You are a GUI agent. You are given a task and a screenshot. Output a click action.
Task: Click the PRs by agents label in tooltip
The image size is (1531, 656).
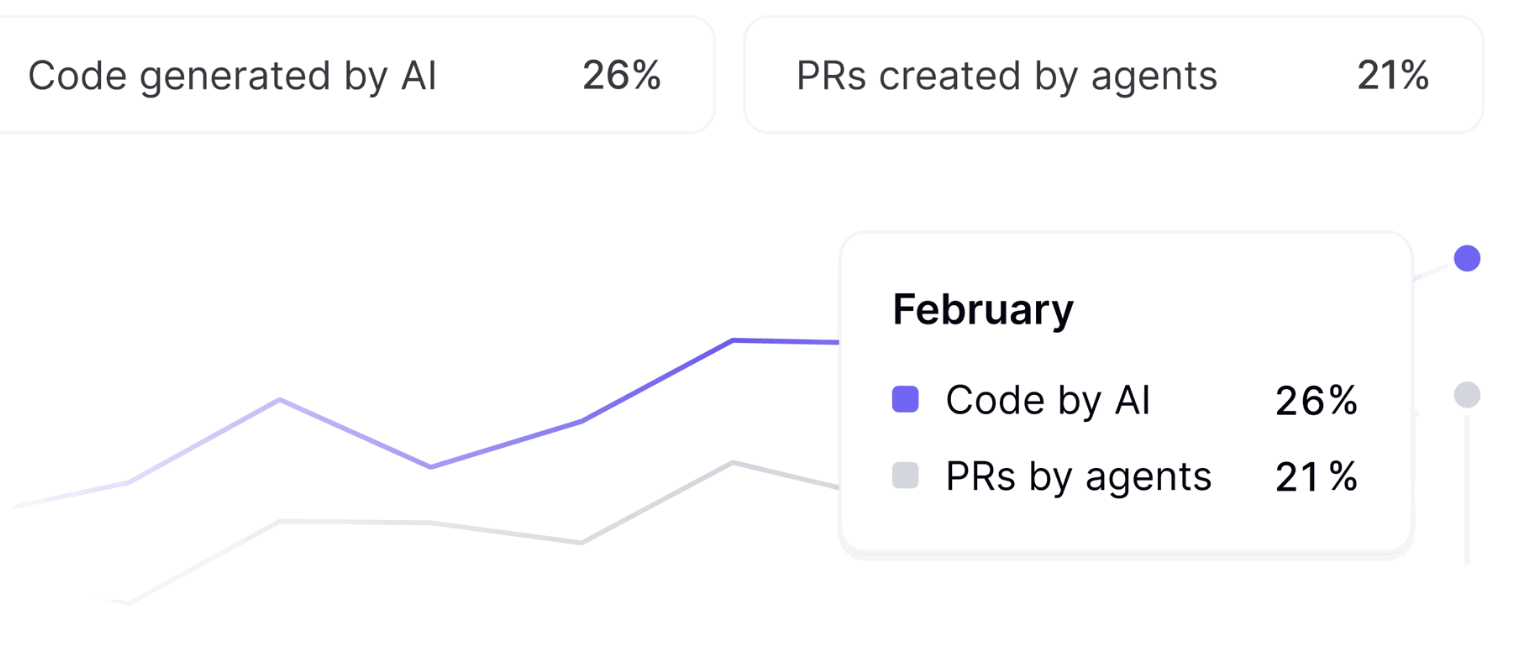pos(1078,476)
